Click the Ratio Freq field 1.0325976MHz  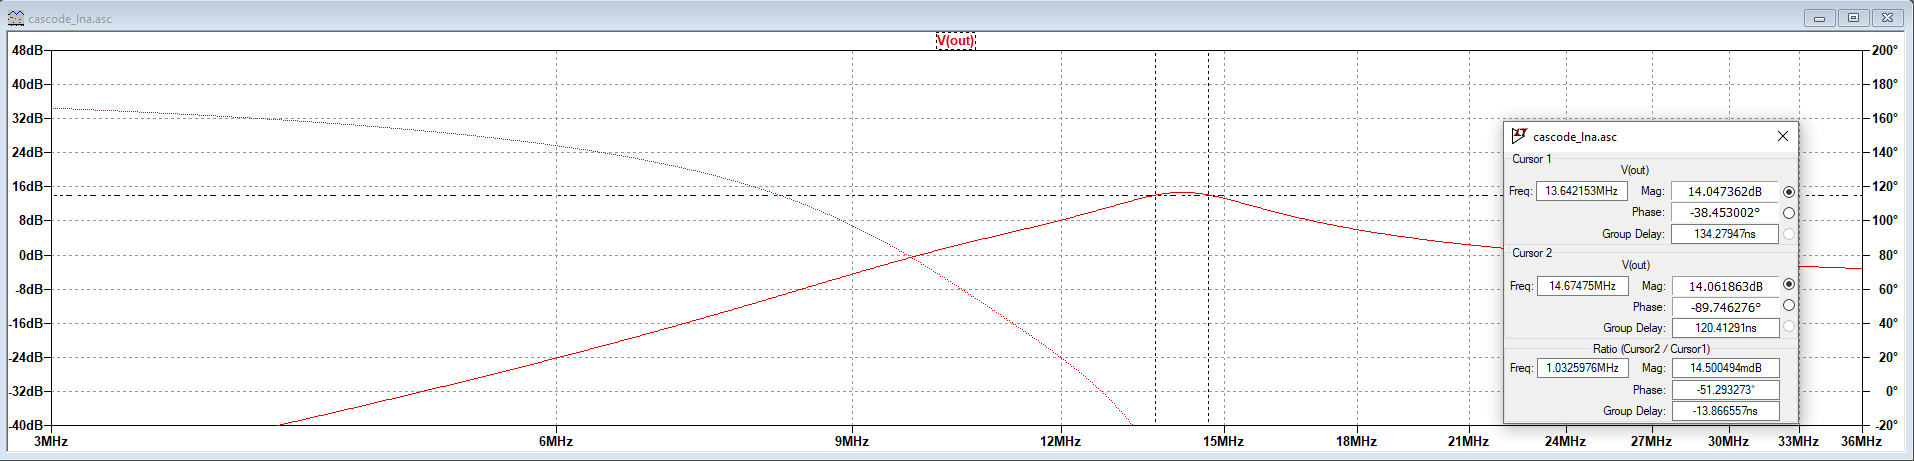[x=1582, y=368]
